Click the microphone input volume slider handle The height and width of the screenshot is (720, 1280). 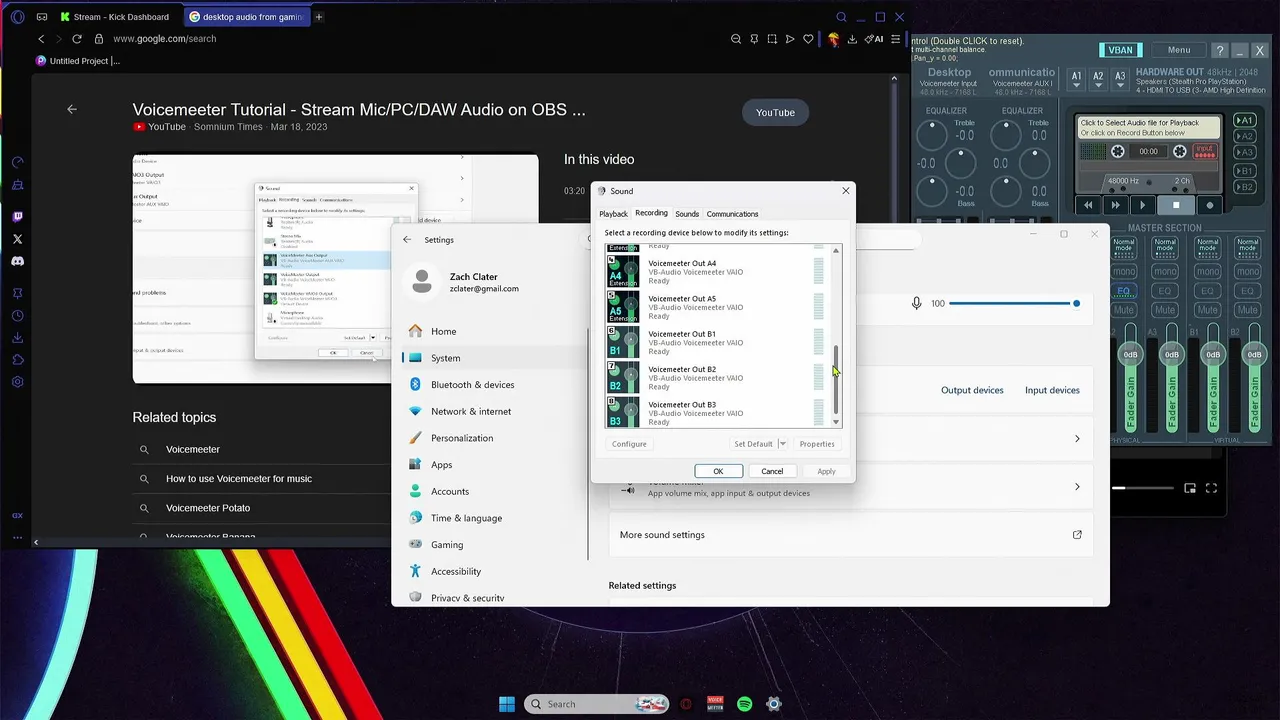tap(1076, 303)
